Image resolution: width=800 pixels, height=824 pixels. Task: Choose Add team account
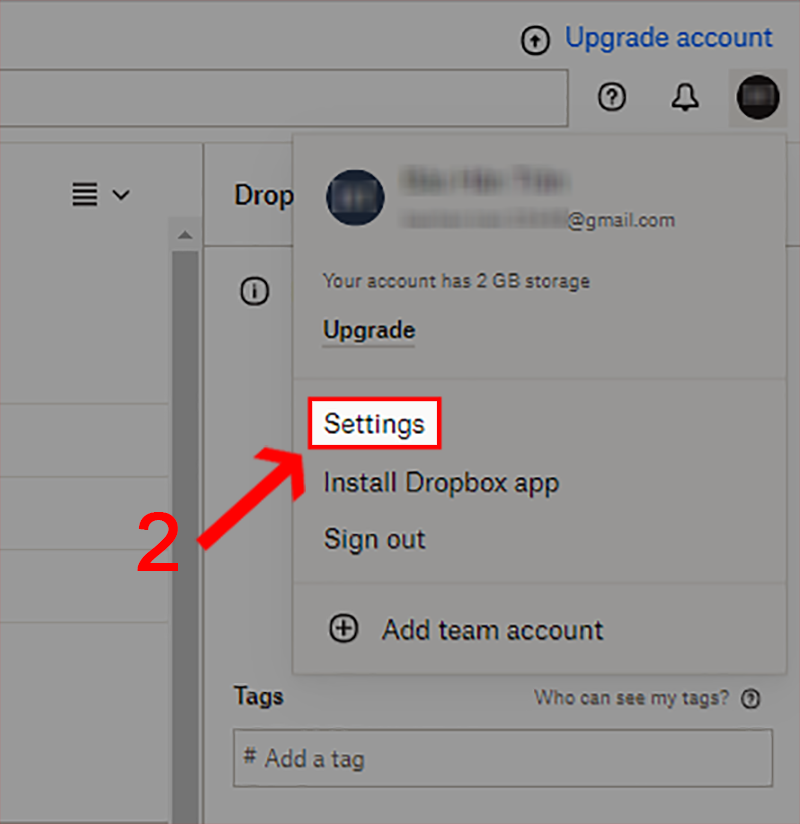pyautogui.click(x=493, y=630)
